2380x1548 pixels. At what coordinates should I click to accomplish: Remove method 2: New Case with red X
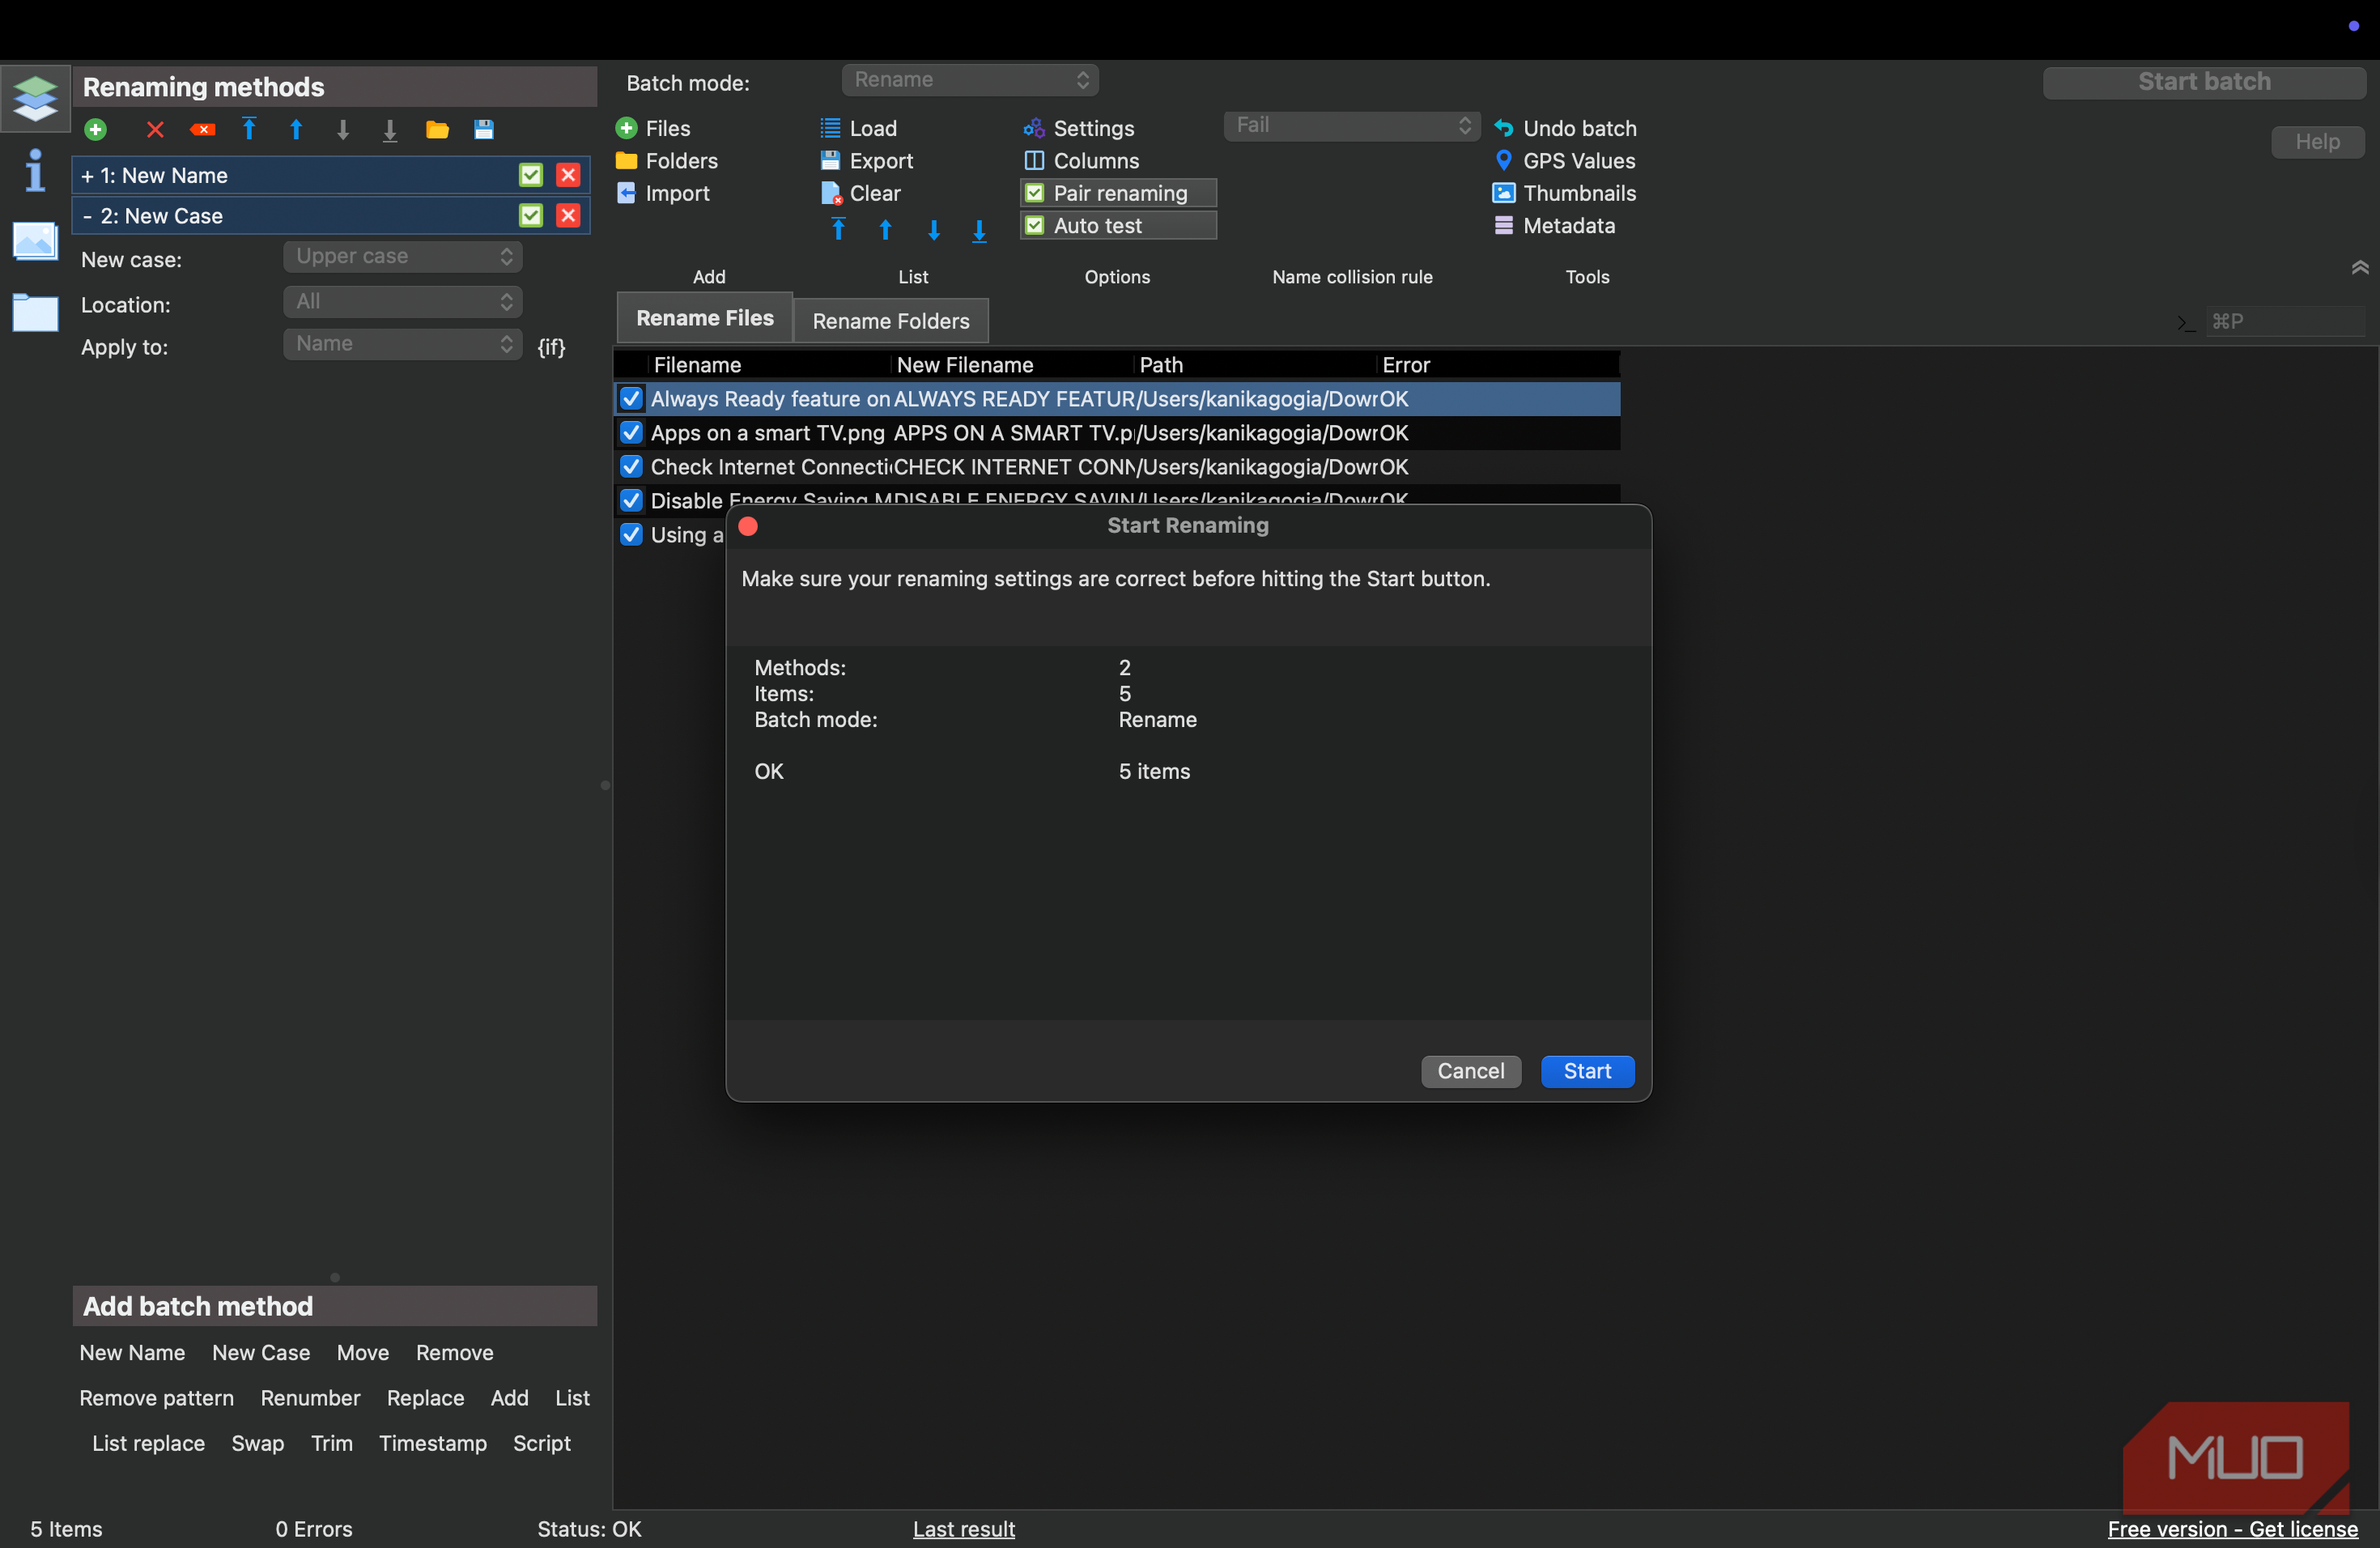(x=568, y=216)
